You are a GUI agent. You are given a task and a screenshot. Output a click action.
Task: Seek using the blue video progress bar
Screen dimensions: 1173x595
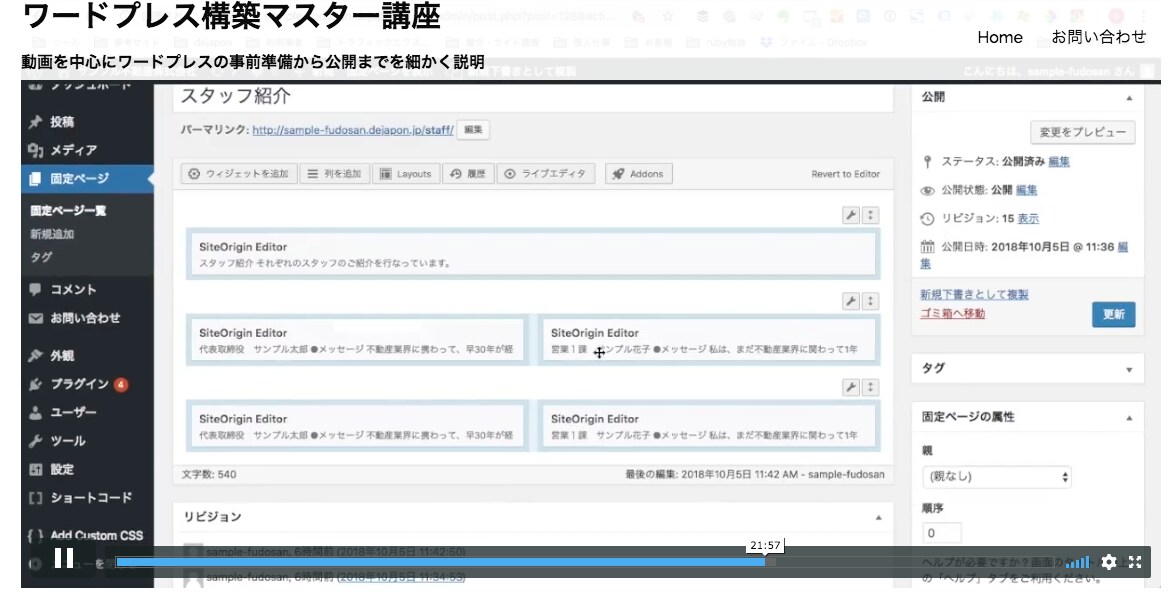441,562
